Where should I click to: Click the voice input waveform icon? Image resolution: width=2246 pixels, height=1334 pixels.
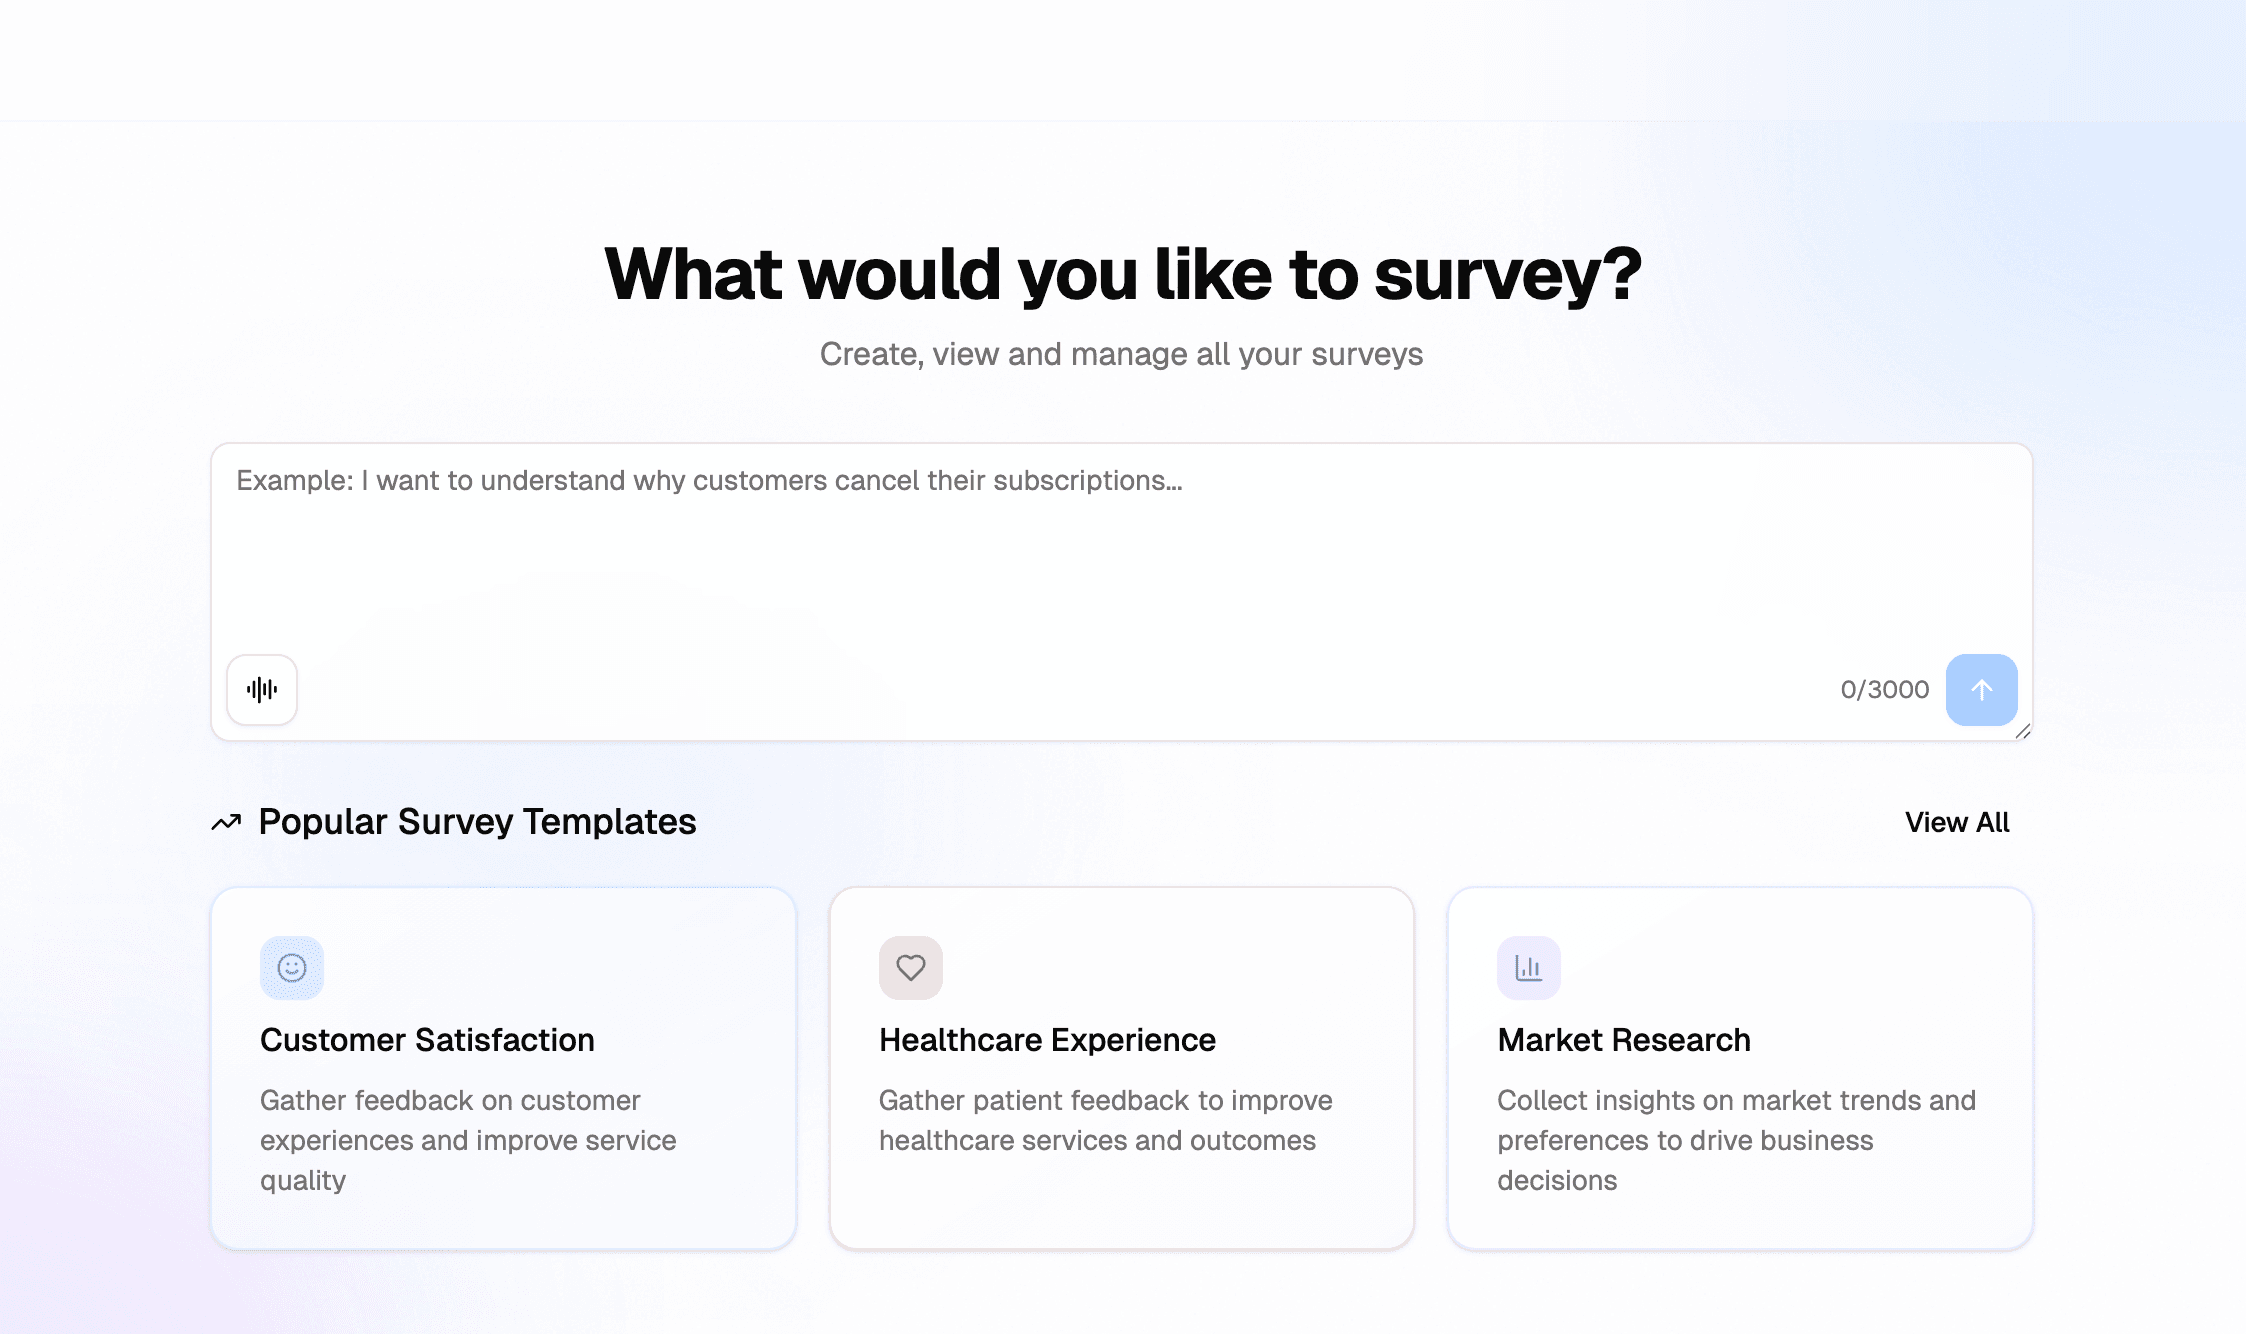pyautogui.click(x=262, y=689)
